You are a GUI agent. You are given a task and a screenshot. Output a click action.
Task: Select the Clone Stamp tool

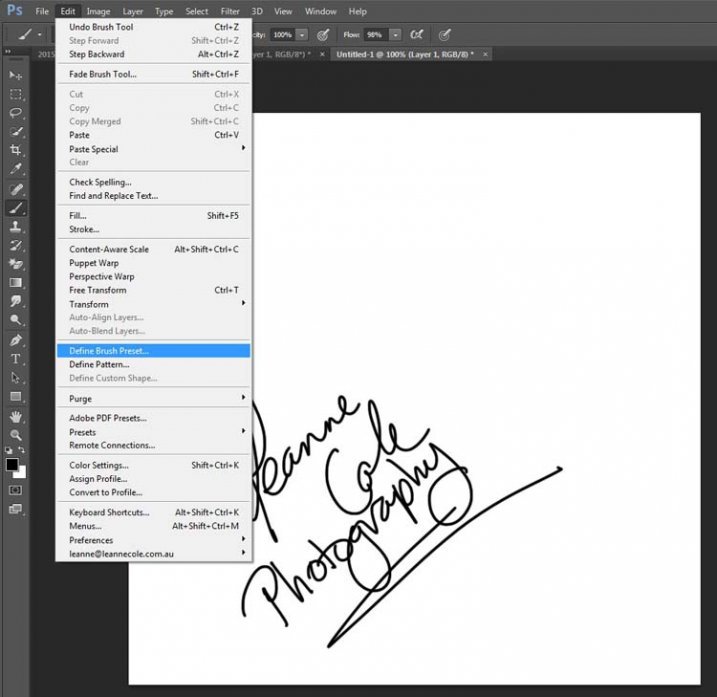(x=16, y=227)
